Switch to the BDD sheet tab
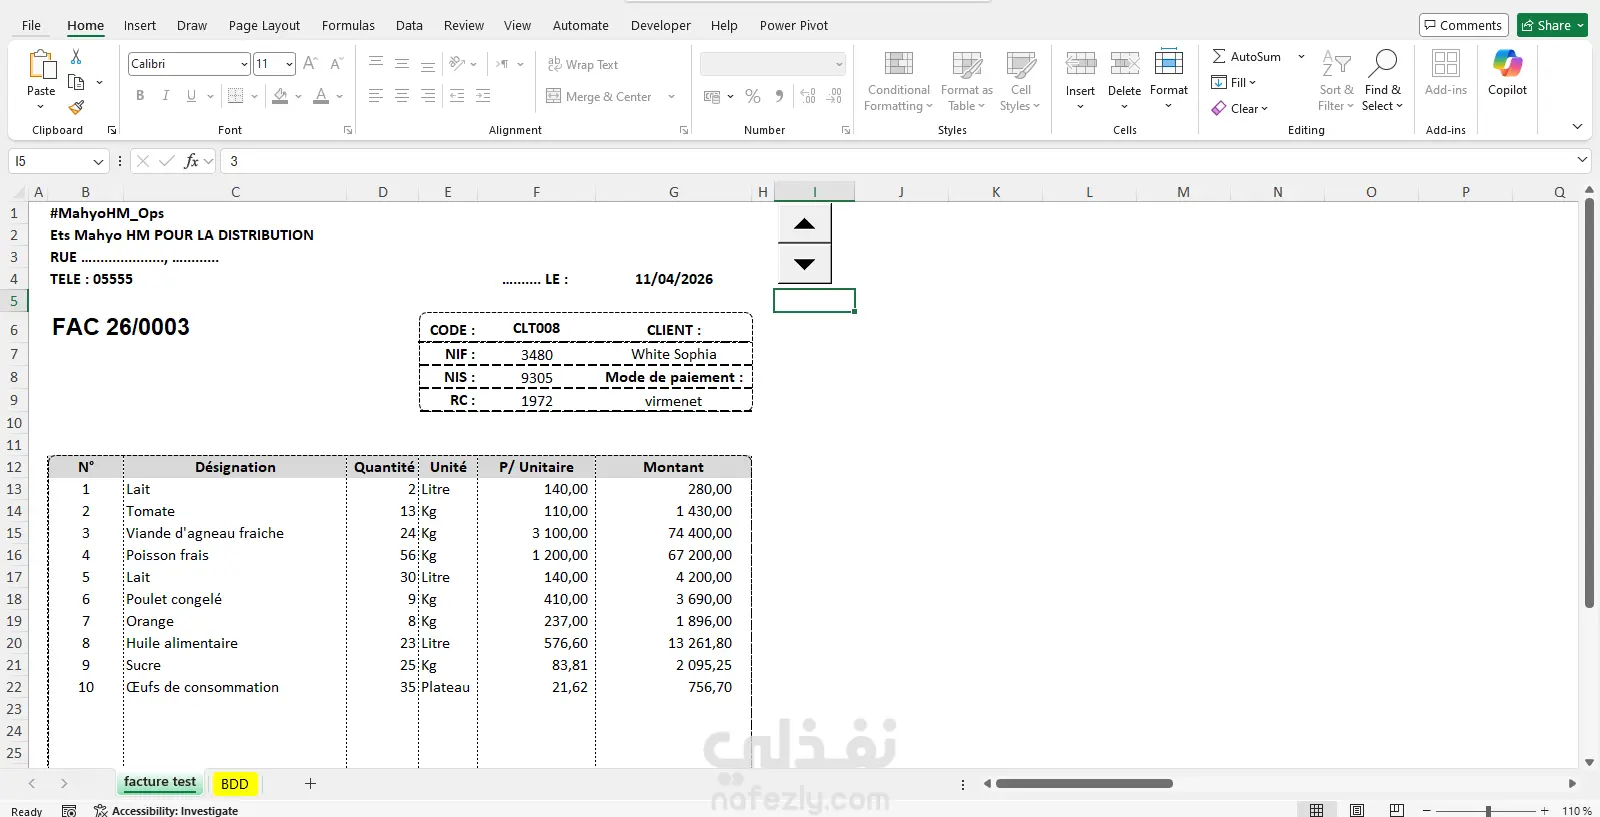Screen dimensions: 1600x817 pyautogui.click(x=235, y=784)
